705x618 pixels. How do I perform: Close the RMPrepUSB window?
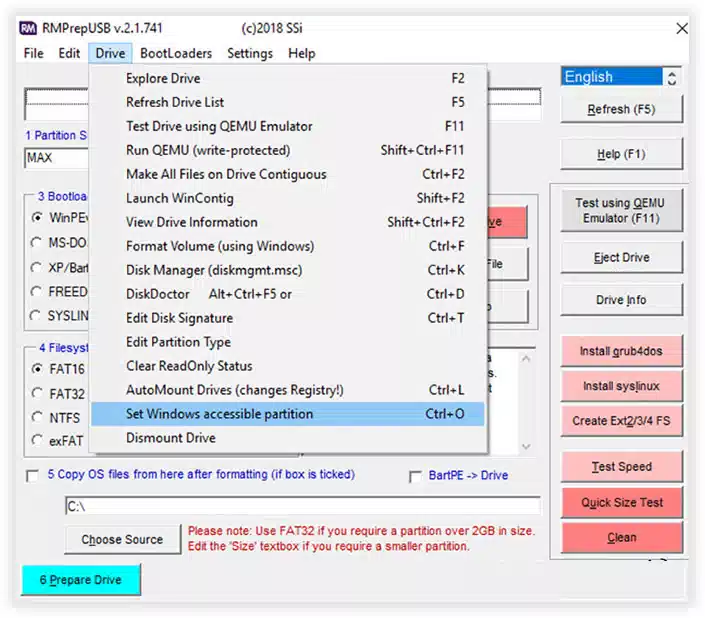click(681, 29)
